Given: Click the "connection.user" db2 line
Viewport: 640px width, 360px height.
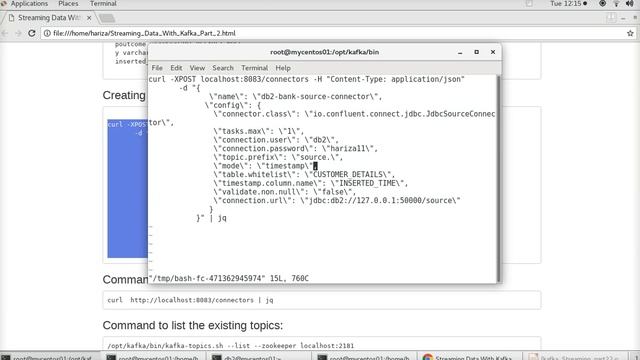Looking at the screenshot, I should (276, 140).
